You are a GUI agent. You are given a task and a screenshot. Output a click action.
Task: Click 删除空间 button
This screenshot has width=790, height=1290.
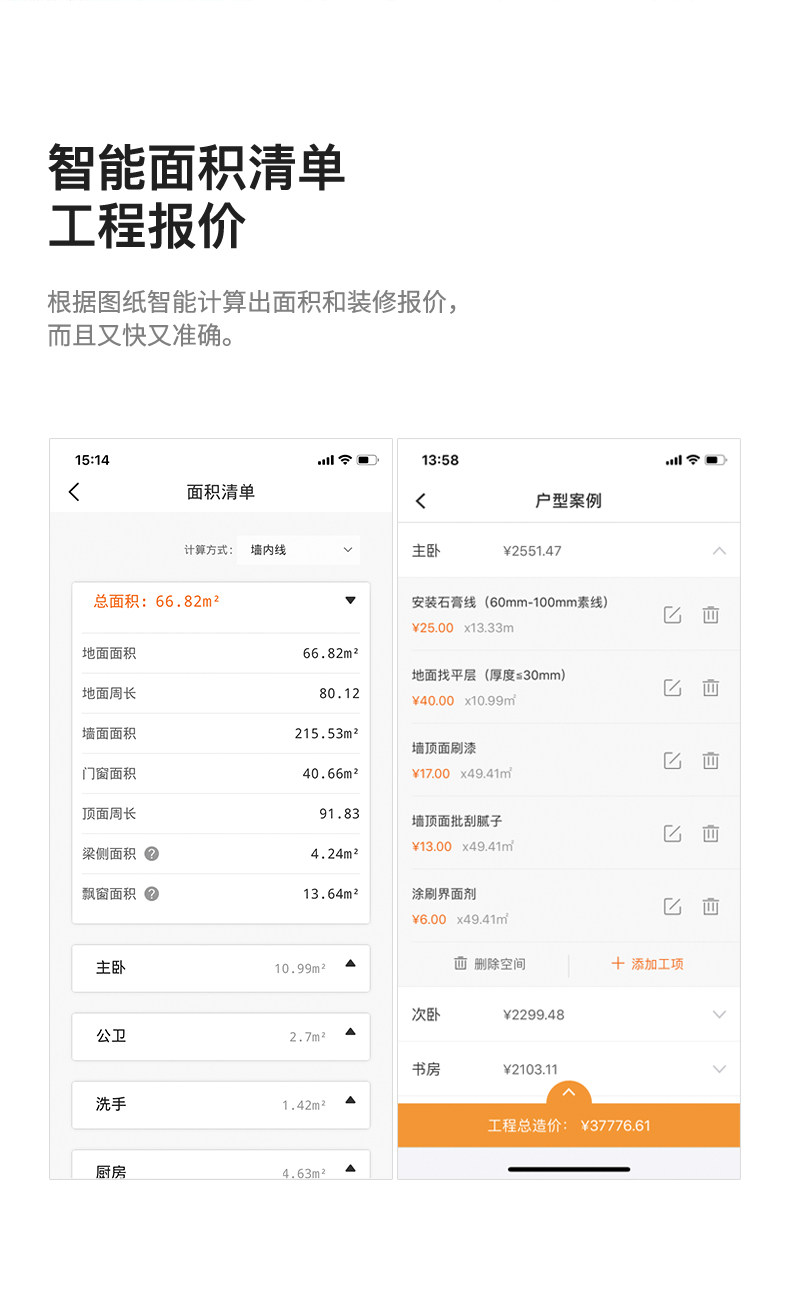point(489,964)
